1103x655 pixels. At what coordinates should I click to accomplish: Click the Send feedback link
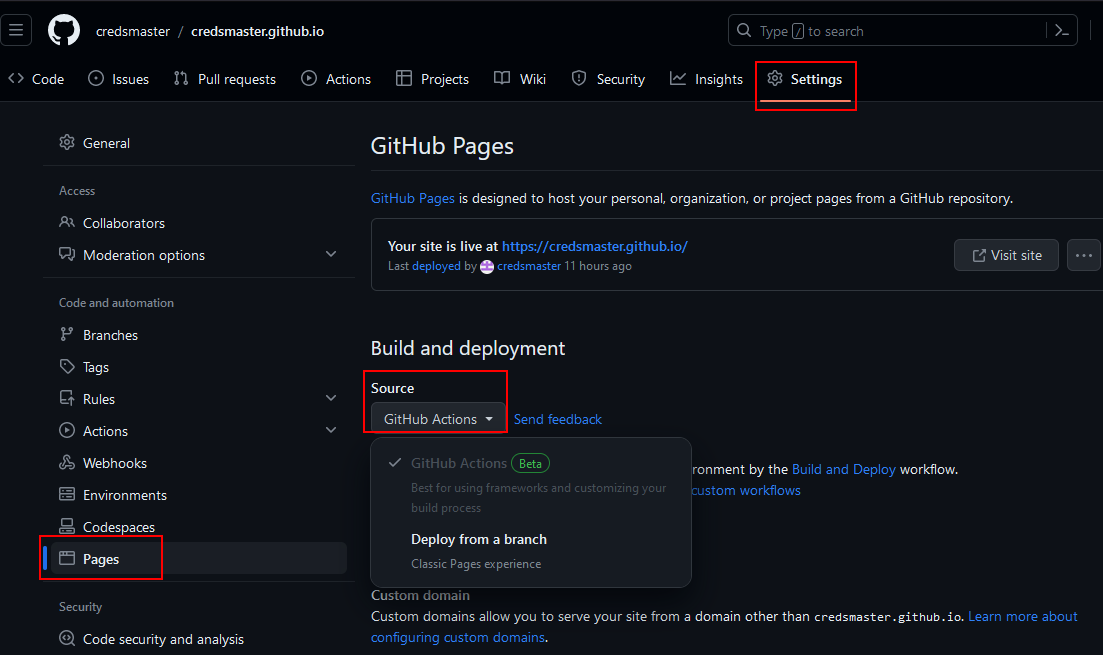[558, 419]
